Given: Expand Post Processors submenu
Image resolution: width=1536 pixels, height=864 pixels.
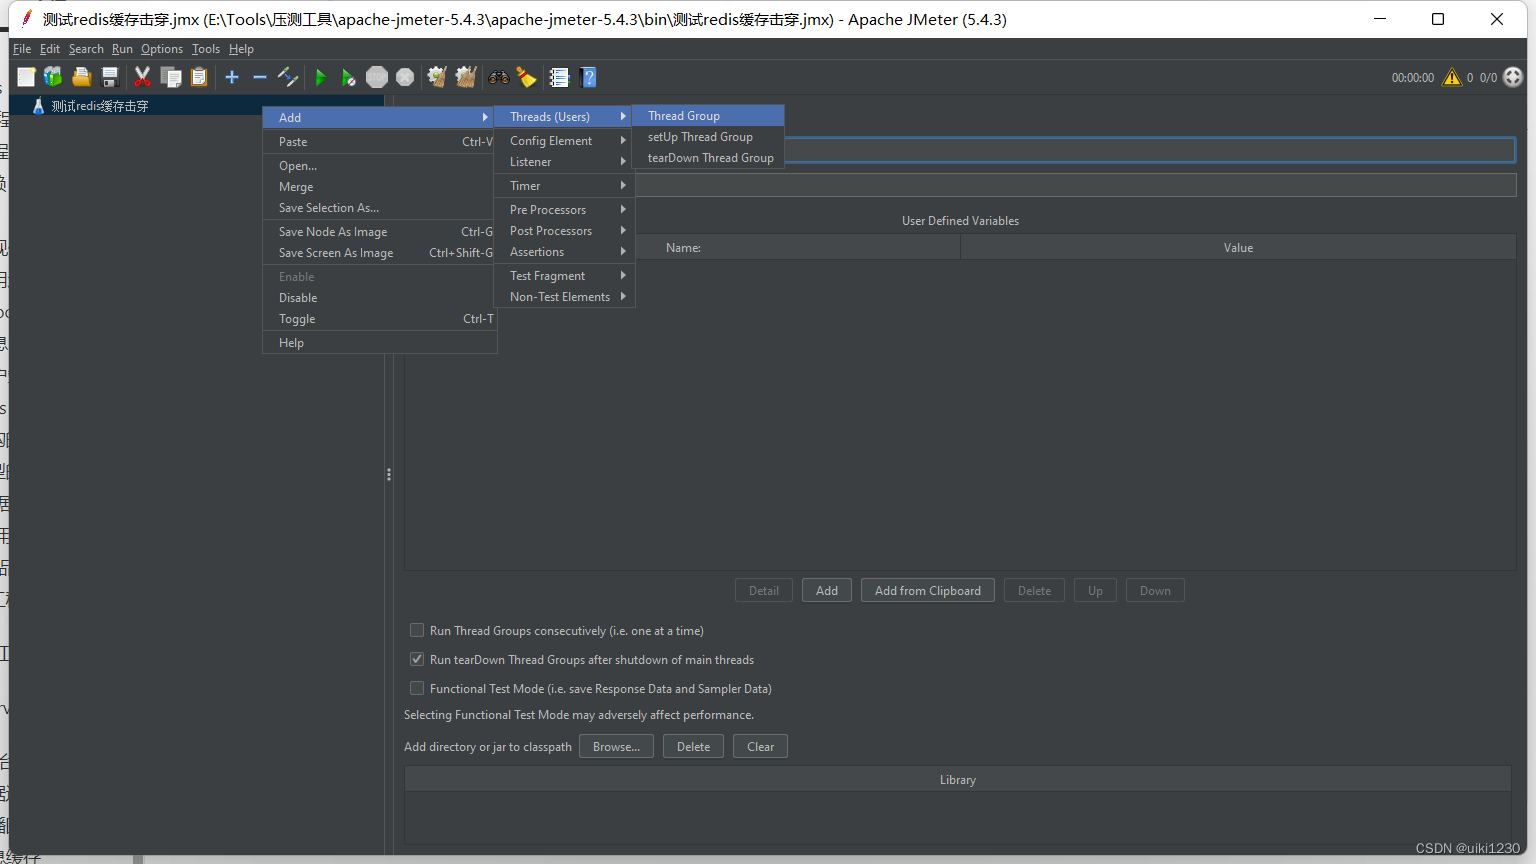Looking at the screenshot, I should pos(565,231).
